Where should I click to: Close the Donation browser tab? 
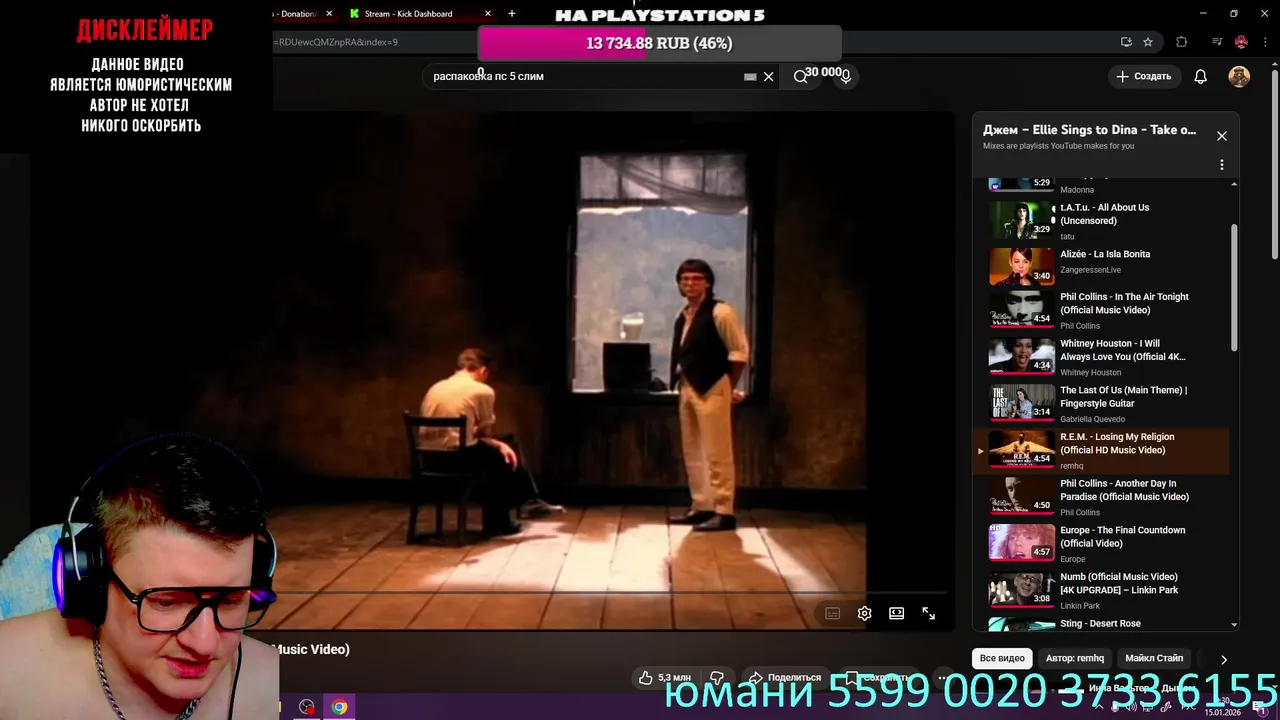pos(329,14)
